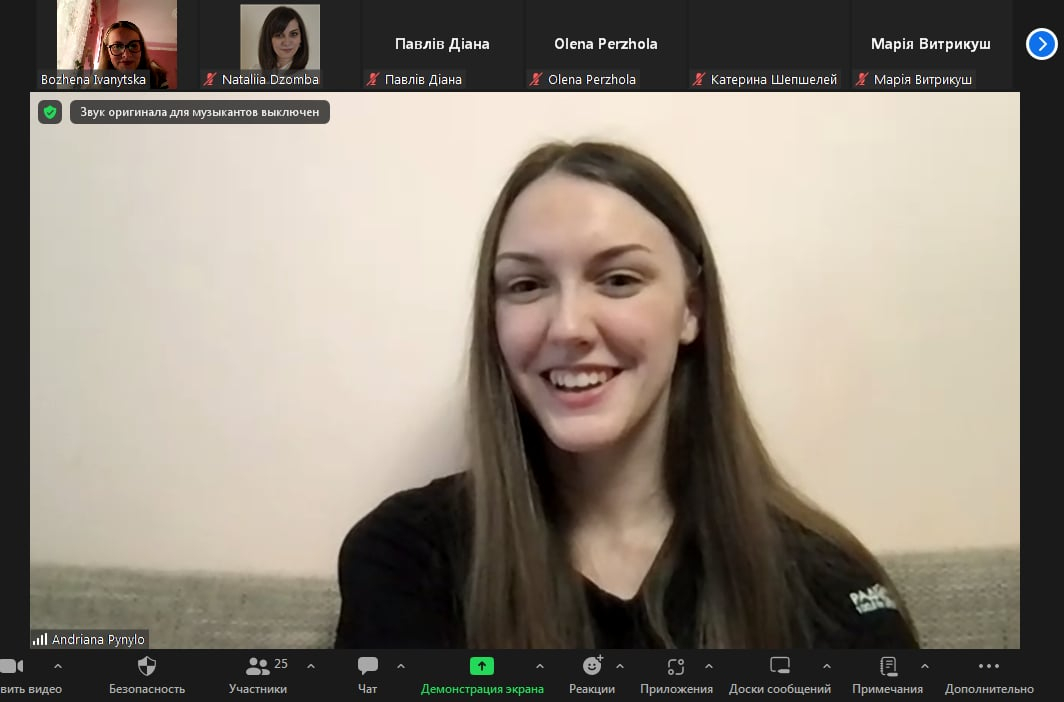
Task: Toggle the video camera button
Action: pos(12,666)
